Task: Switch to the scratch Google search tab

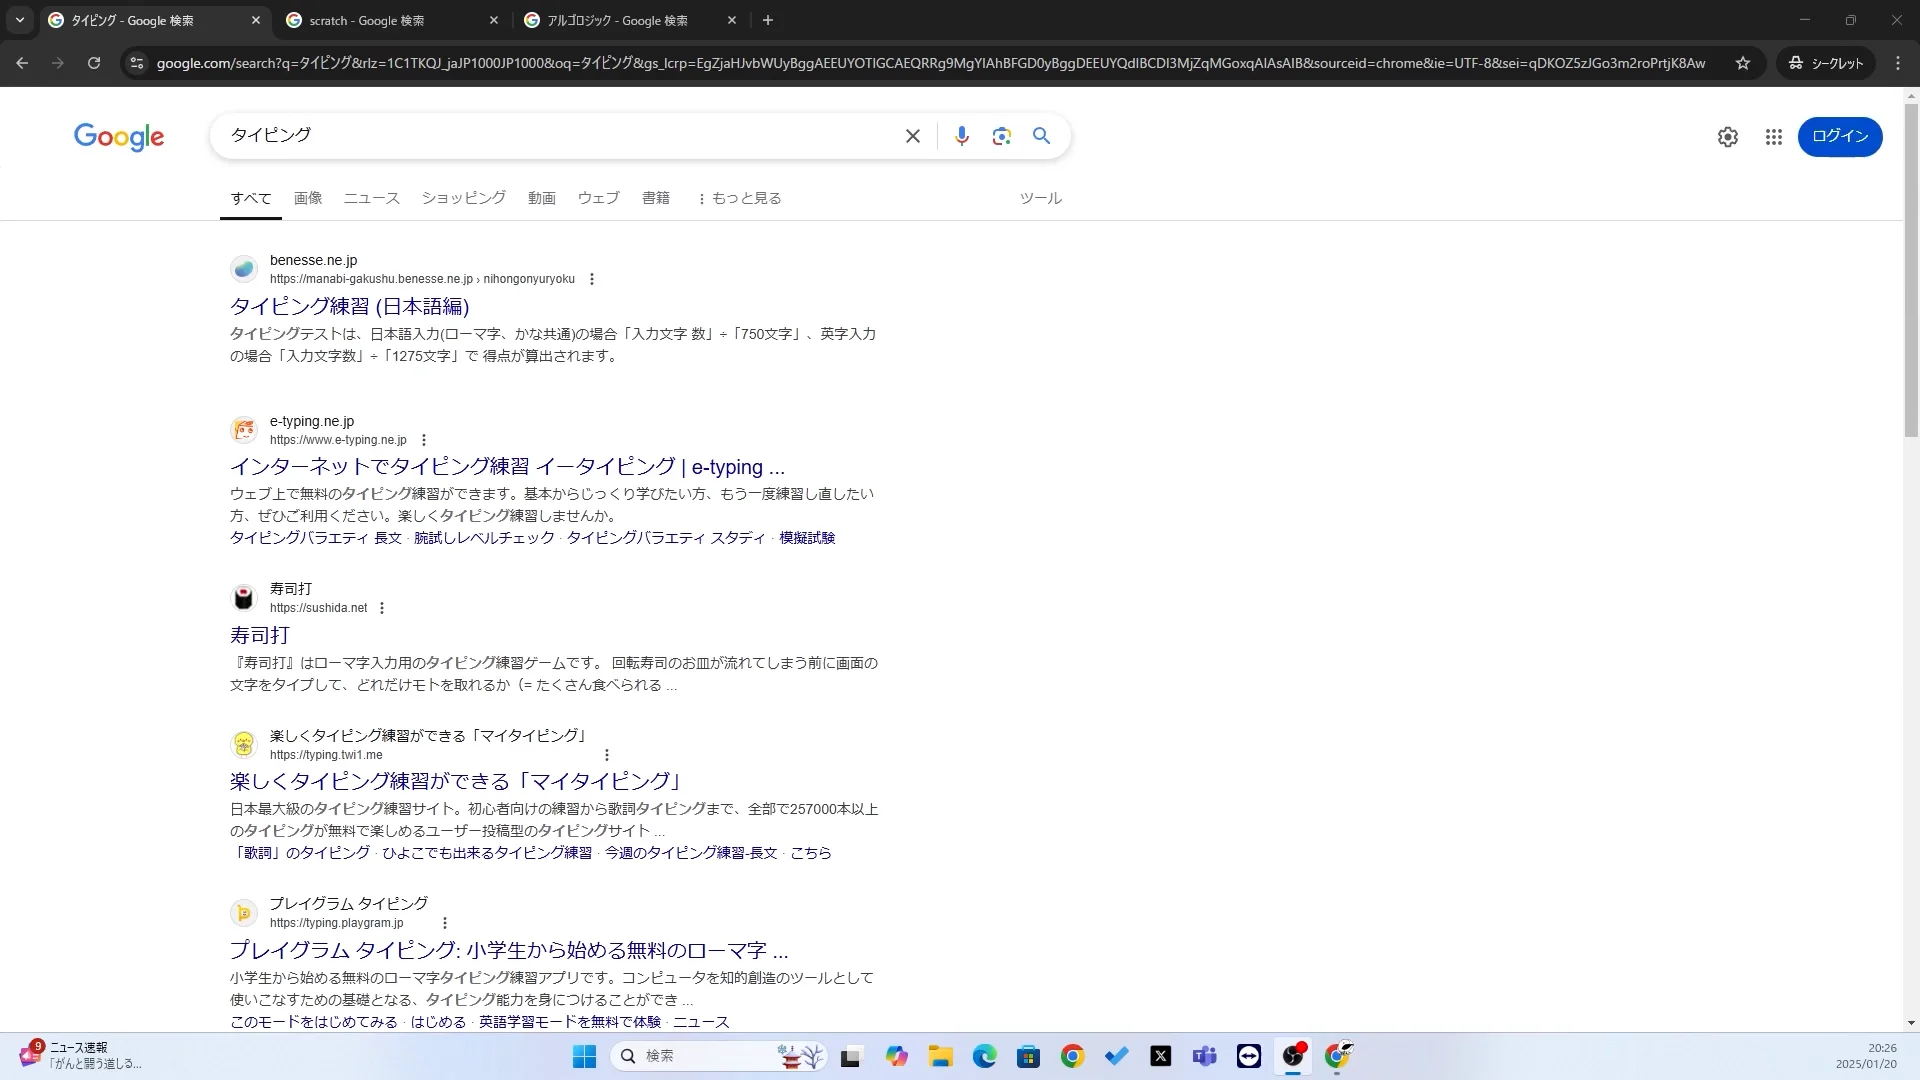Action: 367,20
